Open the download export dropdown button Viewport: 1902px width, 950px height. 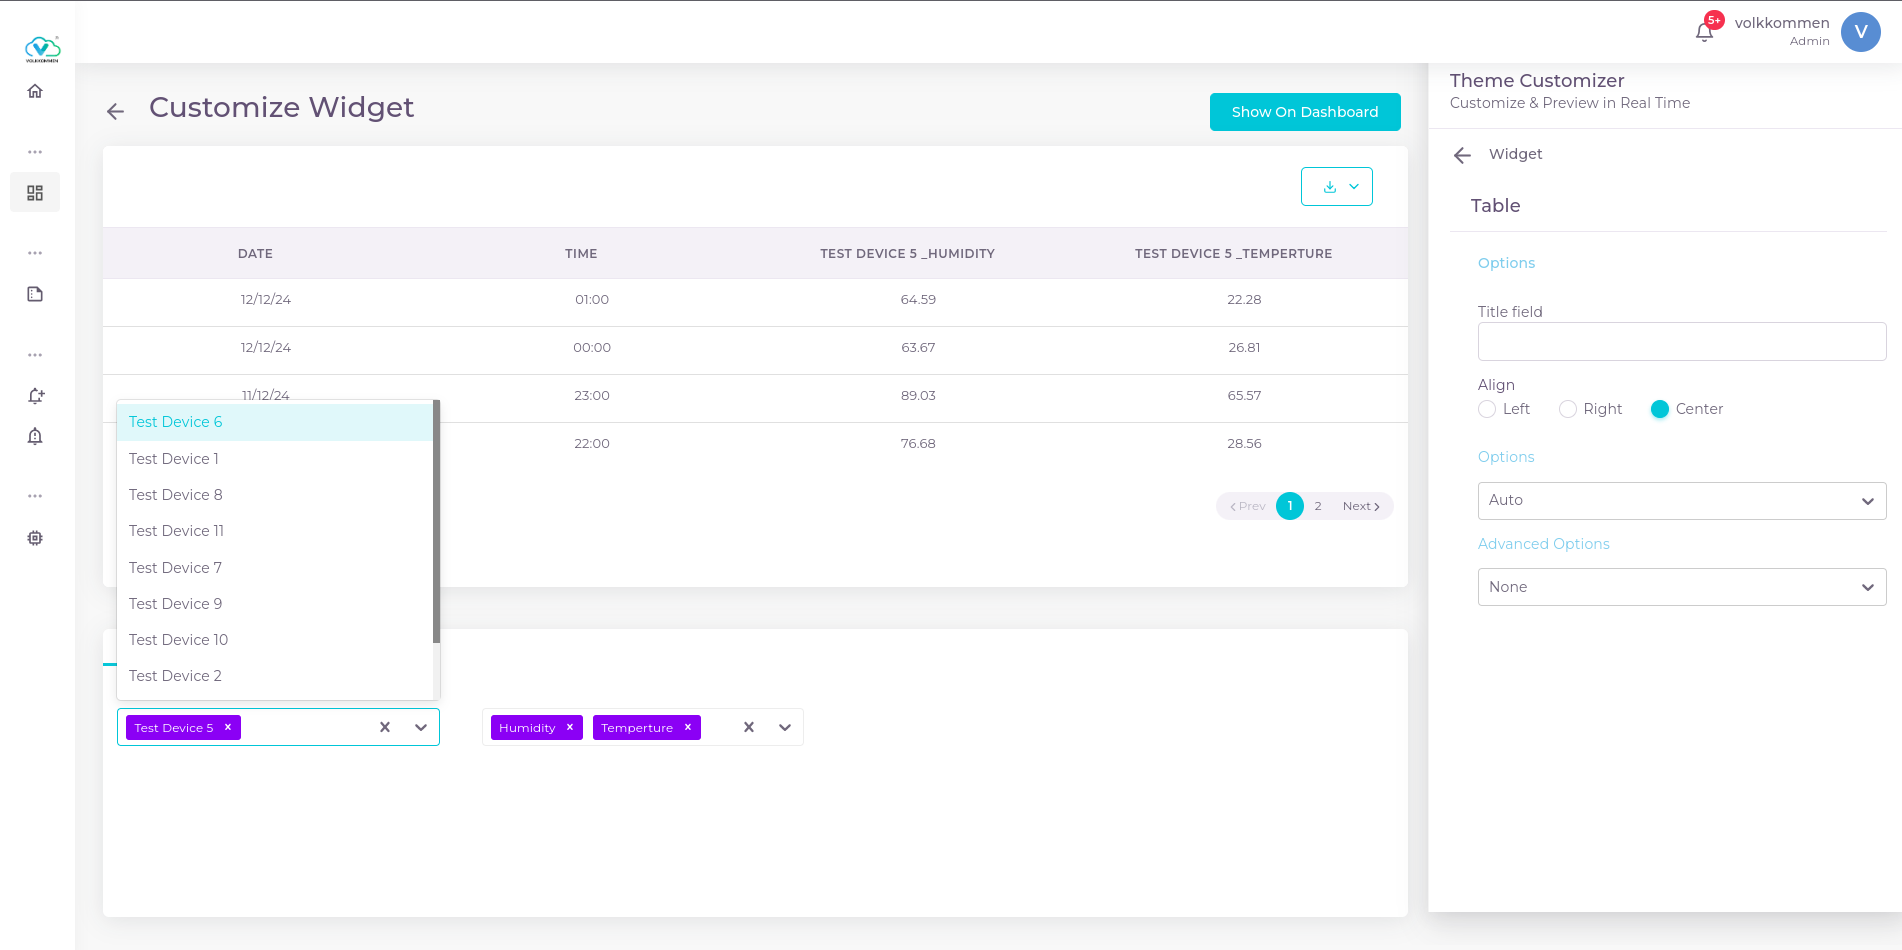point(1336,187)
